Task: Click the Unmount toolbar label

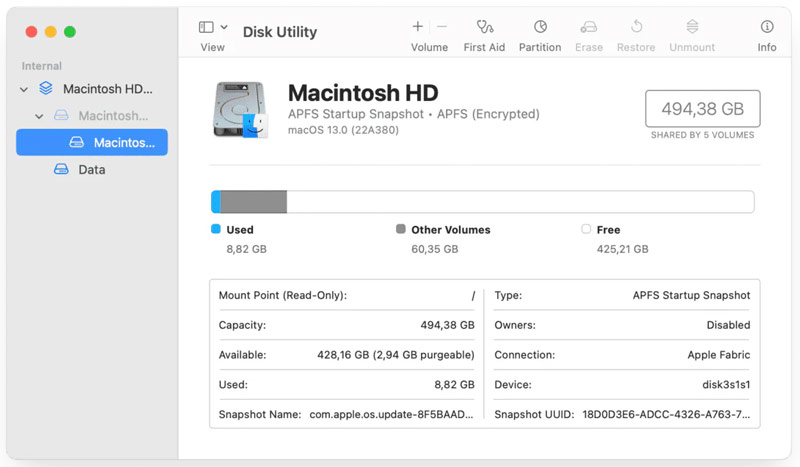Action: 692,47
